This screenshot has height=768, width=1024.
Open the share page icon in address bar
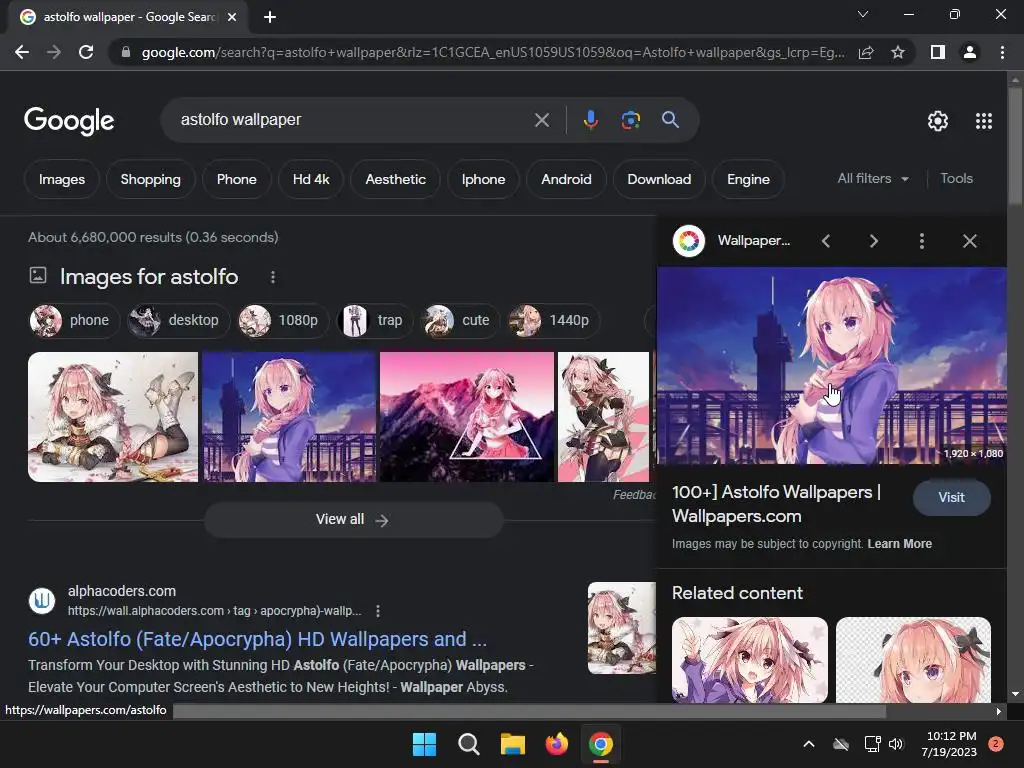[866, 52]
